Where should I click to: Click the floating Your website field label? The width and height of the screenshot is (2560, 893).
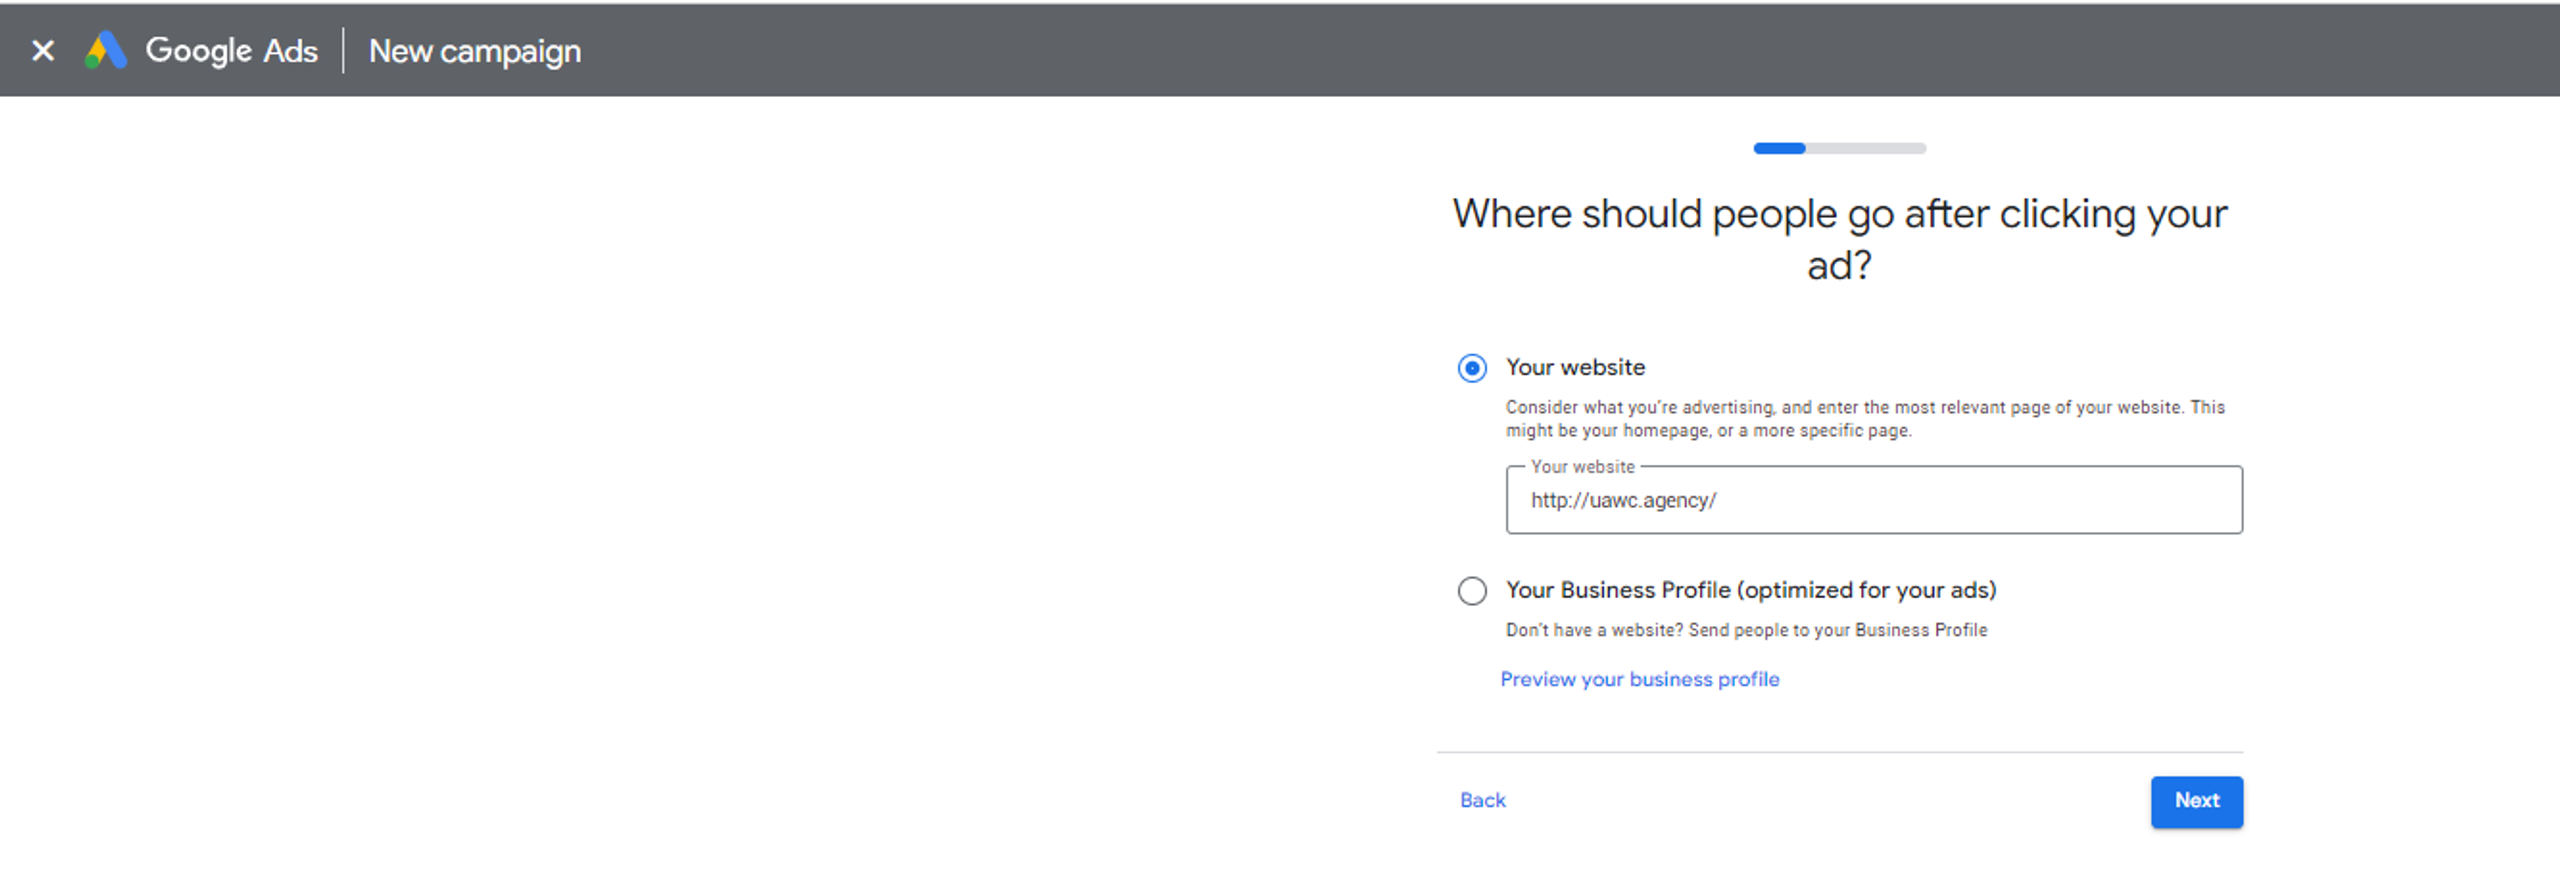[x=1582, y=467]
